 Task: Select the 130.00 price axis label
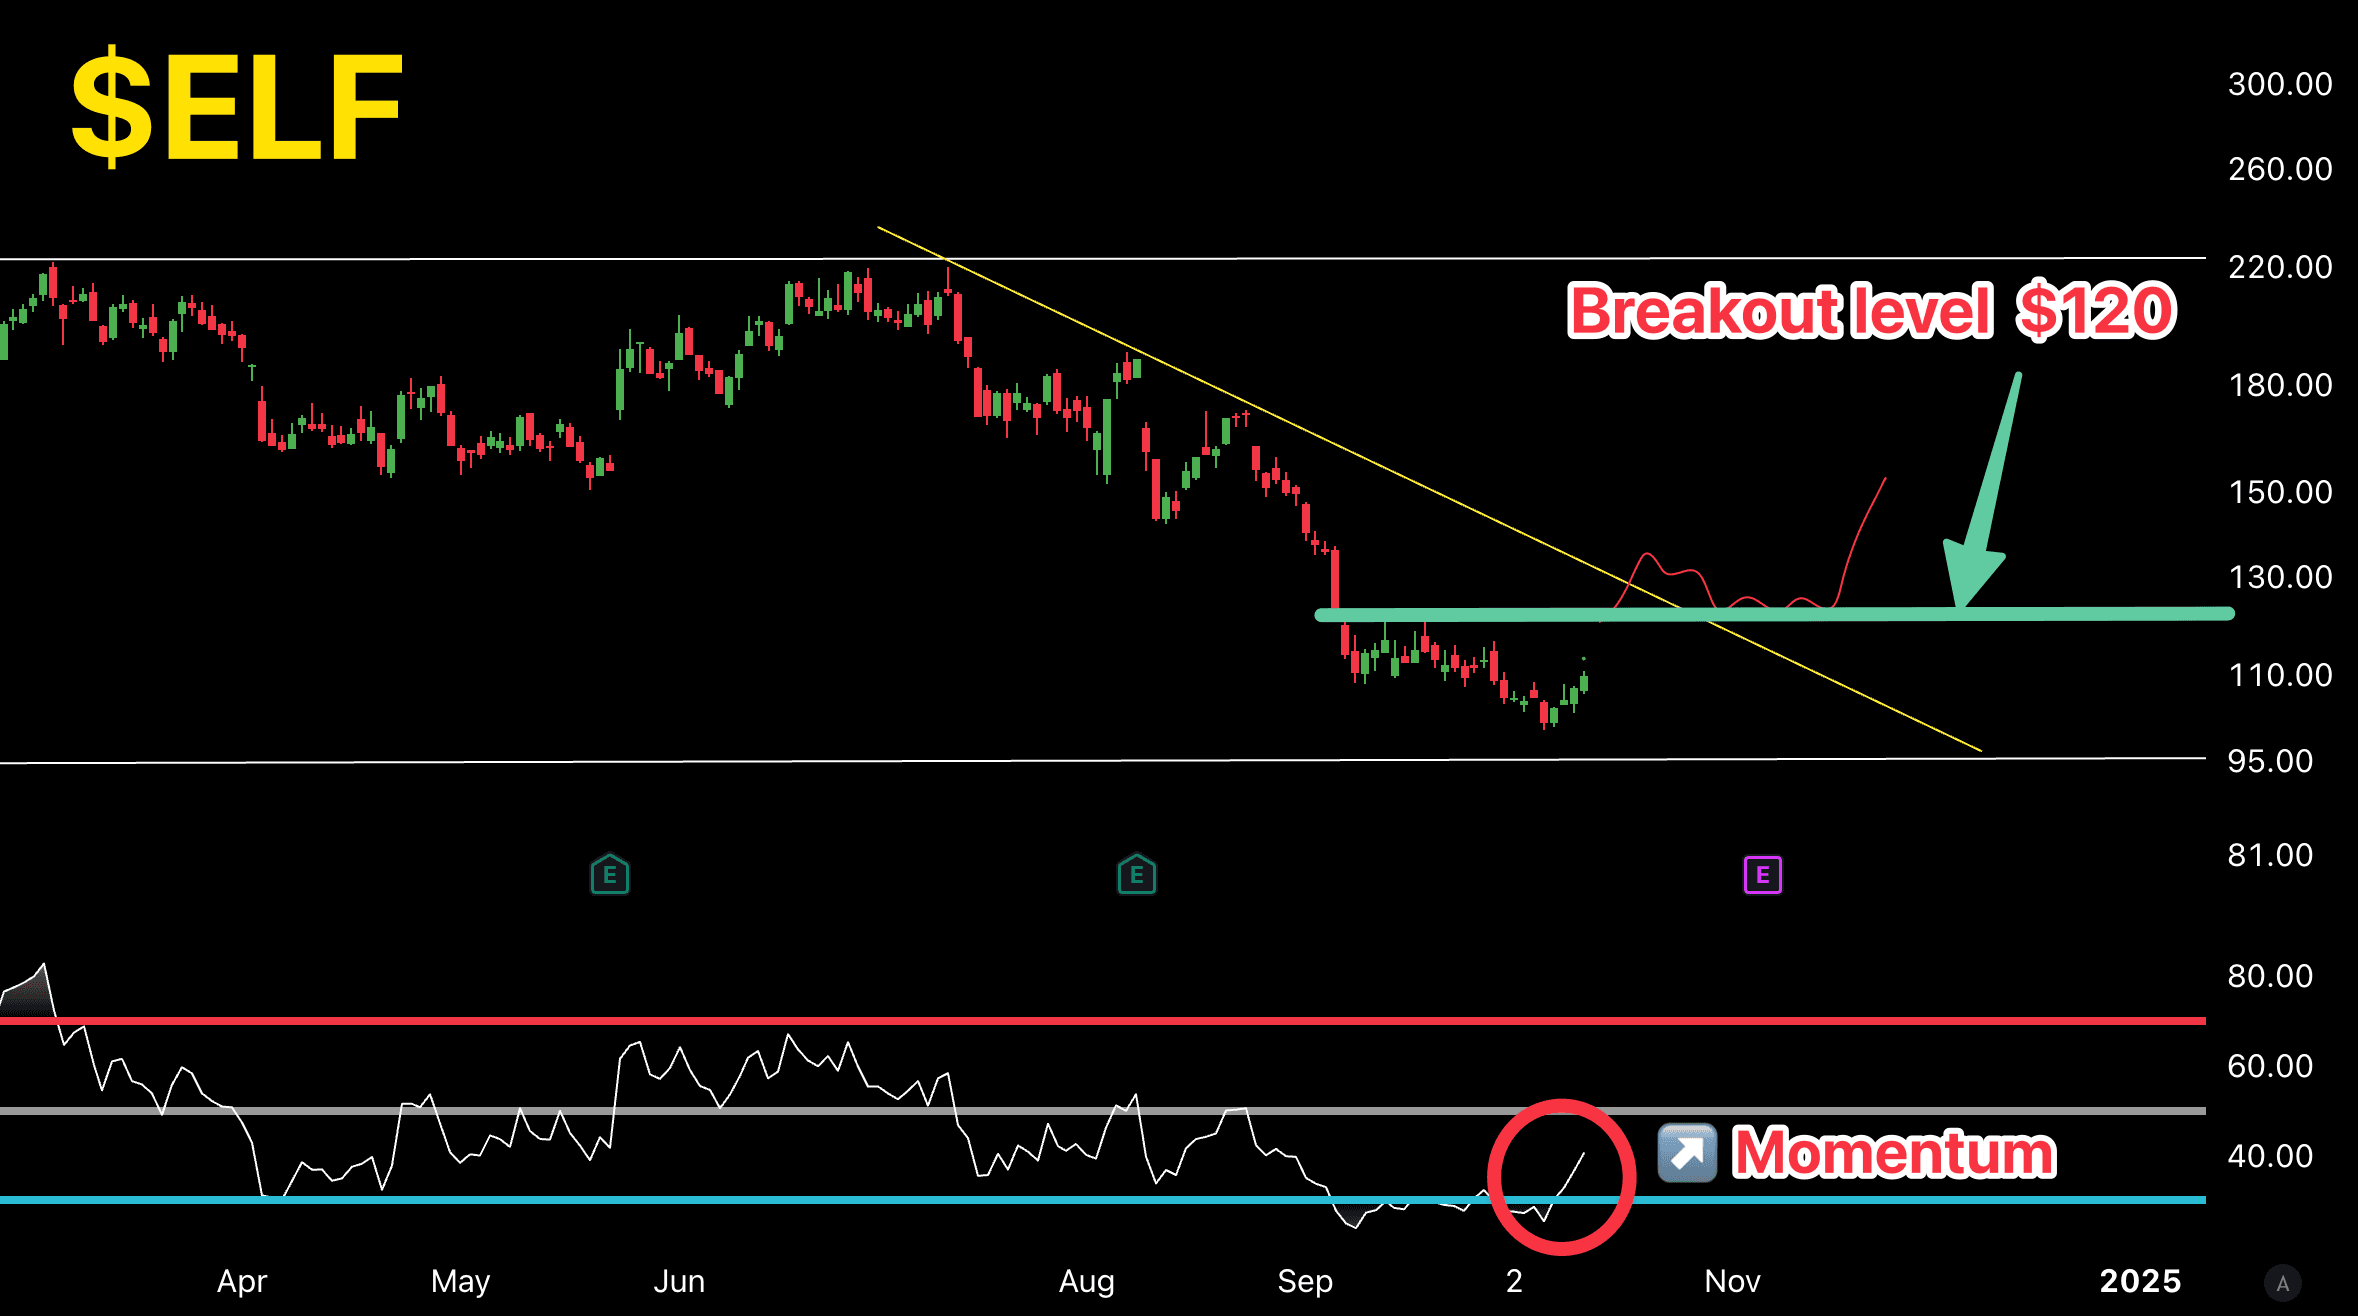[2280, 577]
